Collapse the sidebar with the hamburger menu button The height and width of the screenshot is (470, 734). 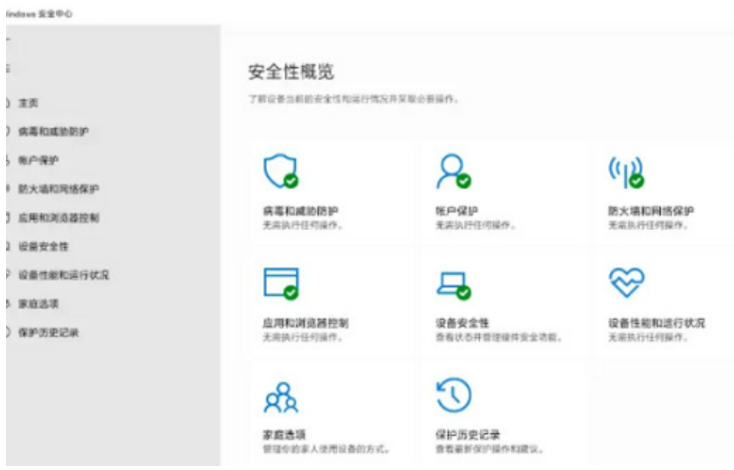tap(6, 68)
